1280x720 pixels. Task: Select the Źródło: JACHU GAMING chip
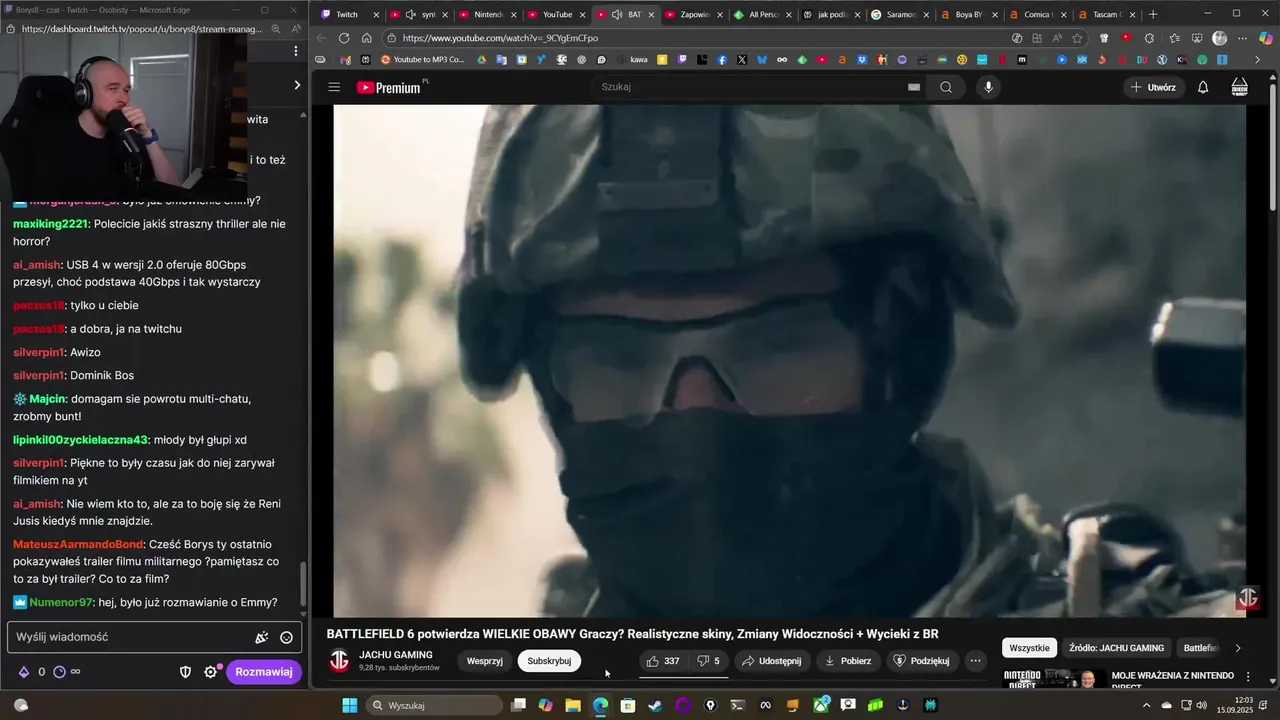1116,648
